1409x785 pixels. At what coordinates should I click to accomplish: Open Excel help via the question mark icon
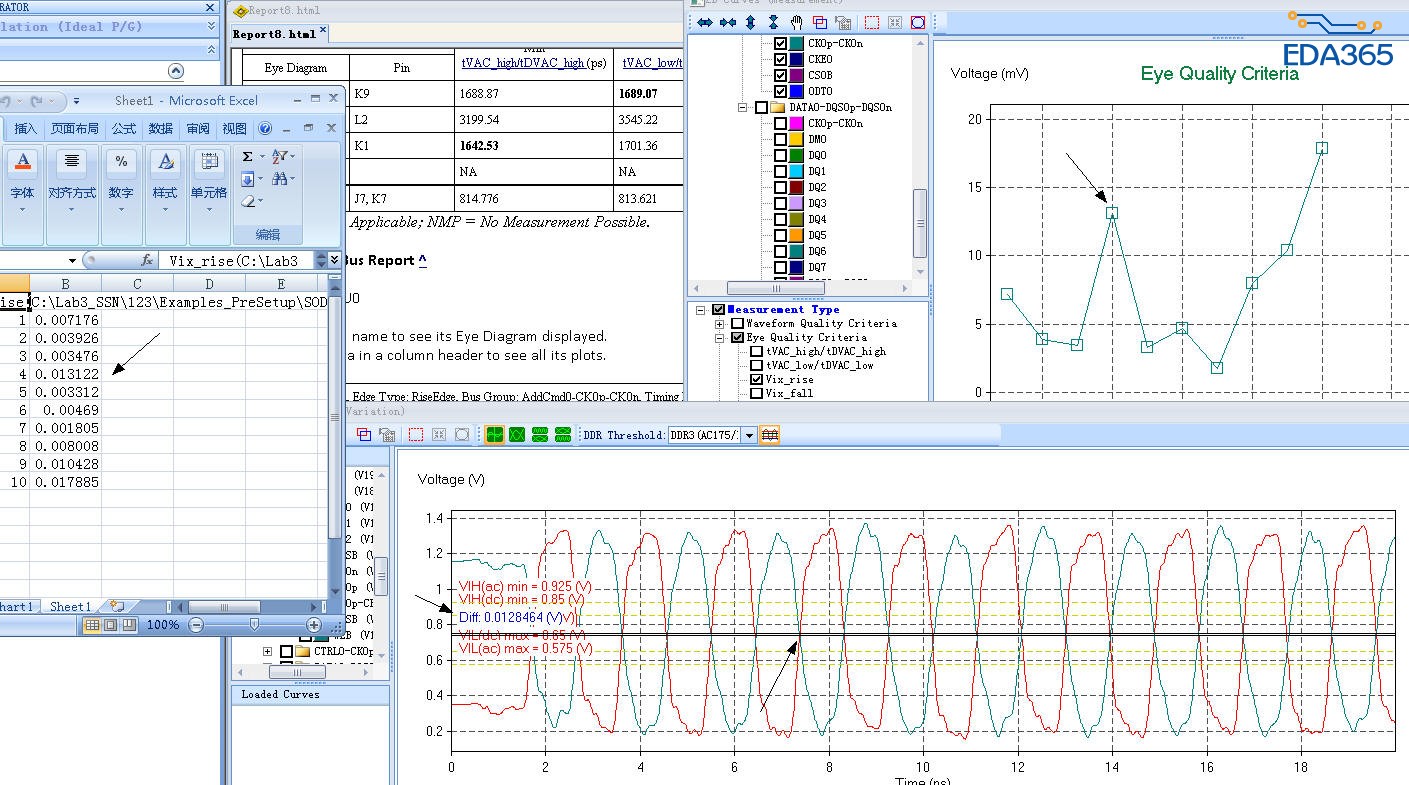point(265,128)
